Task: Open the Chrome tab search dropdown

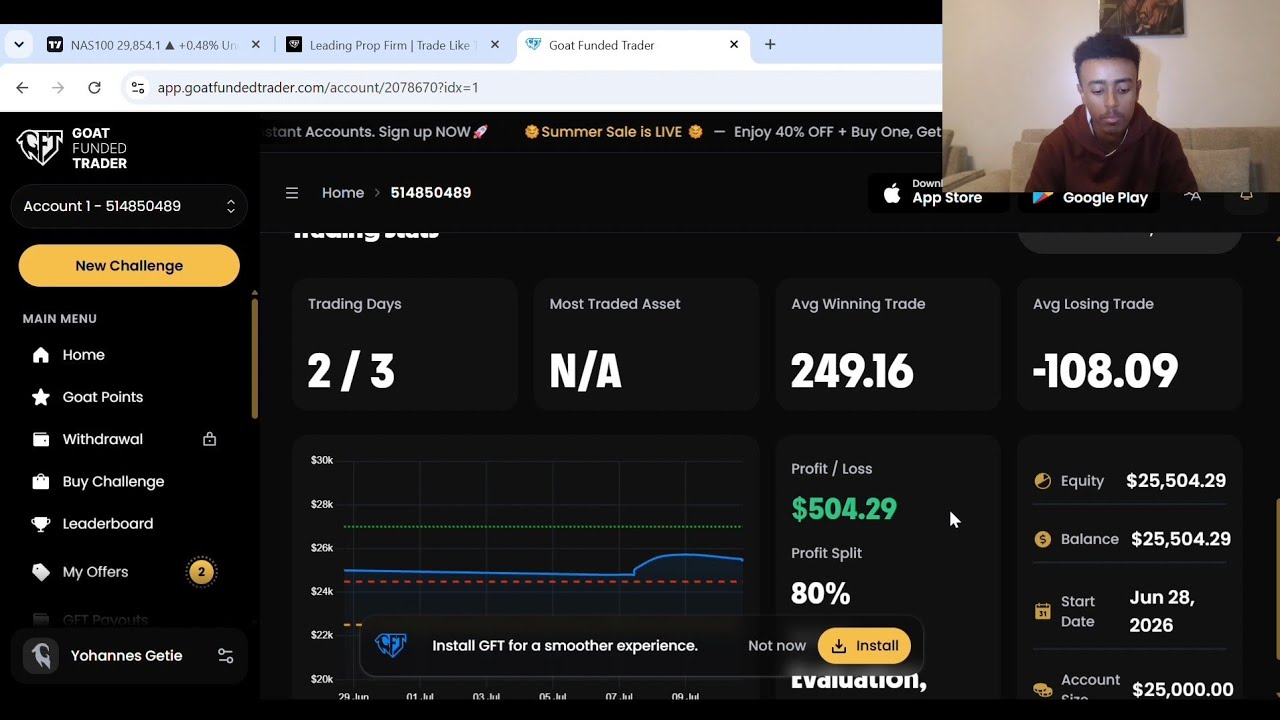Action: pyautogui.click(x=19, y=45)
